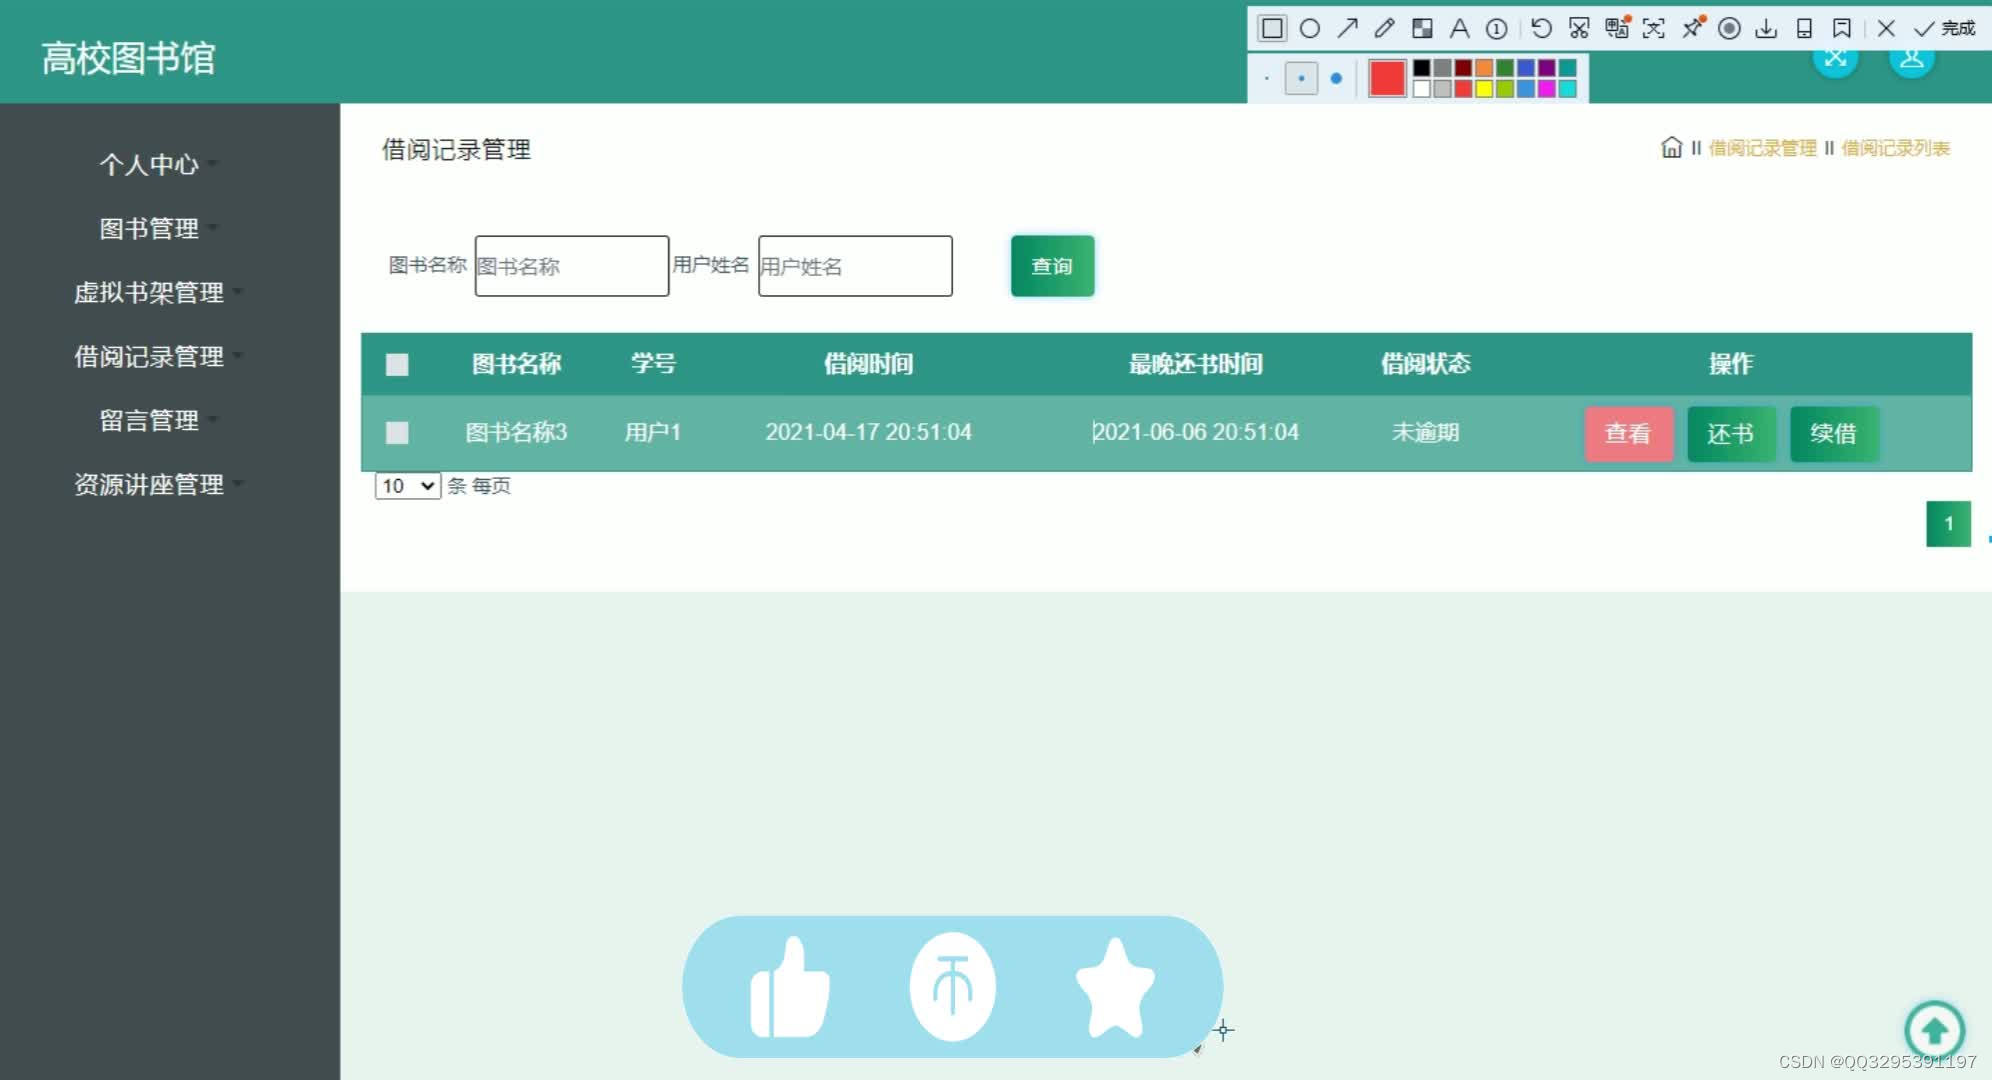The width and height of the screenshot is (1992, 1080).
Task: Send the screenshot to phone
Action: (x=1804, y=28)
